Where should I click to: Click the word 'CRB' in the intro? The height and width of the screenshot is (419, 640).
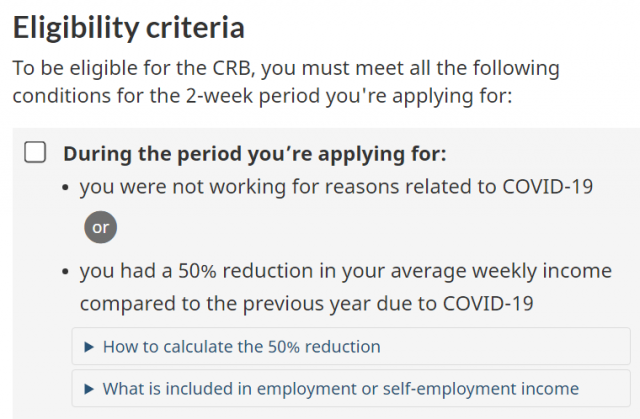[231, 68]
